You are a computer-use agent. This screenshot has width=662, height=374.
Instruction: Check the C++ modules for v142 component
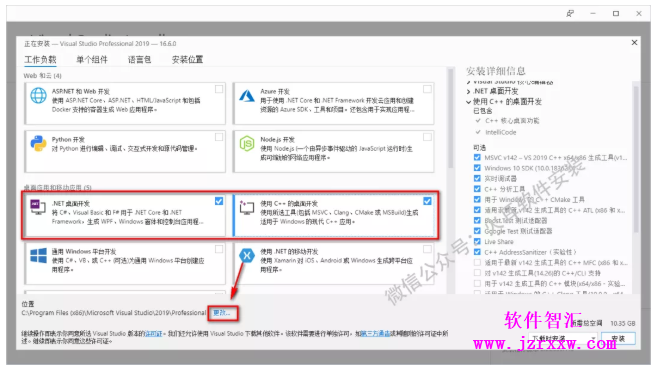click(477, 284)
